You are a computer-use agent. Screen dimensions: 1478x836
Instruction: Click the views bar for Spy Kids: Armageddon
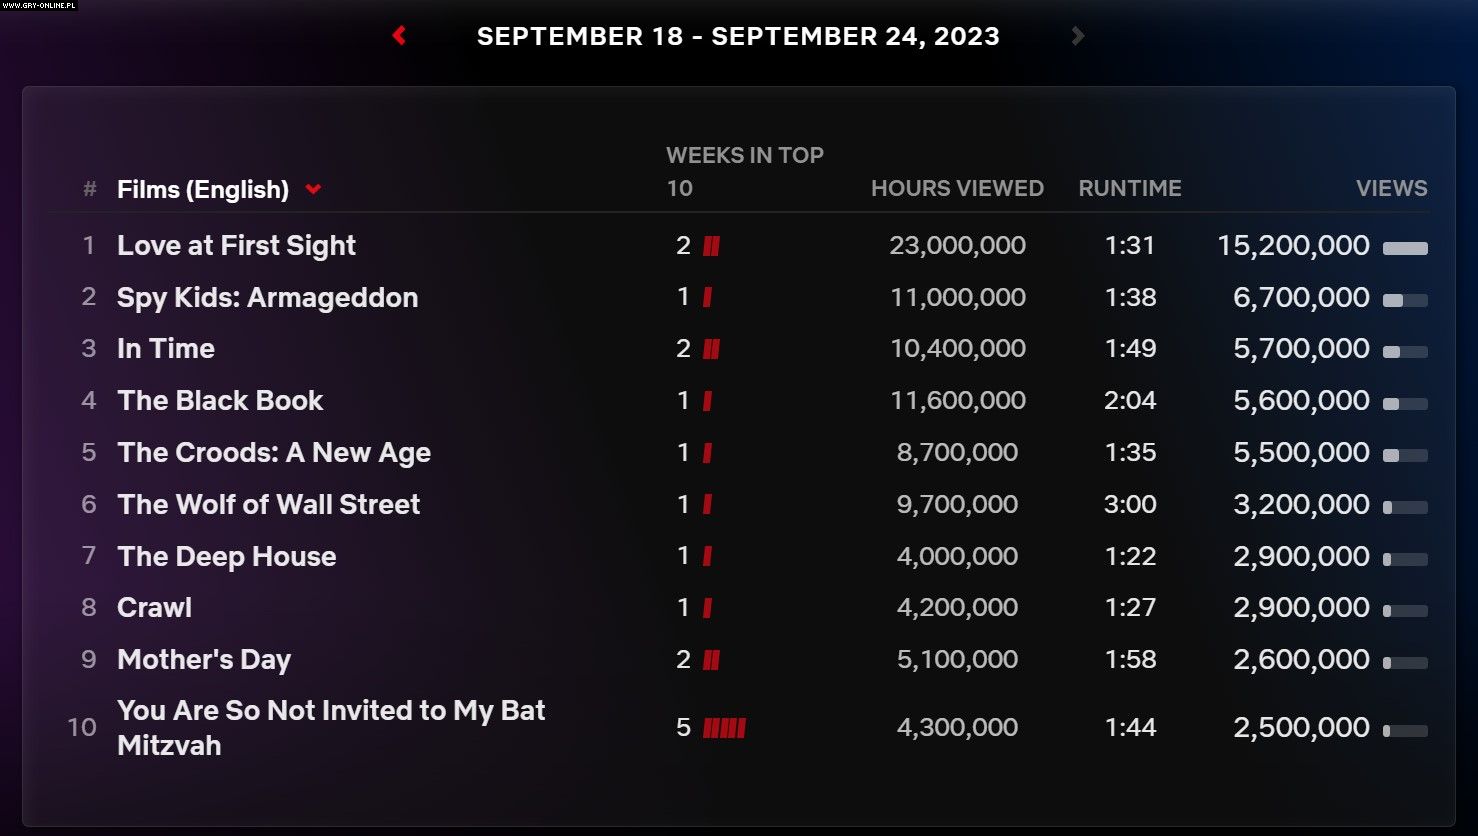[1405, 300]
